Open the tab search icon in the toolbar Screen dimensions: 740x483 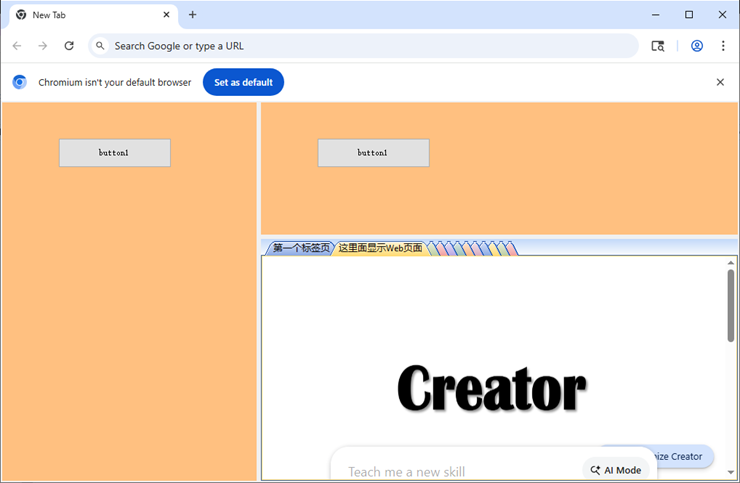[x=658, y=46]
